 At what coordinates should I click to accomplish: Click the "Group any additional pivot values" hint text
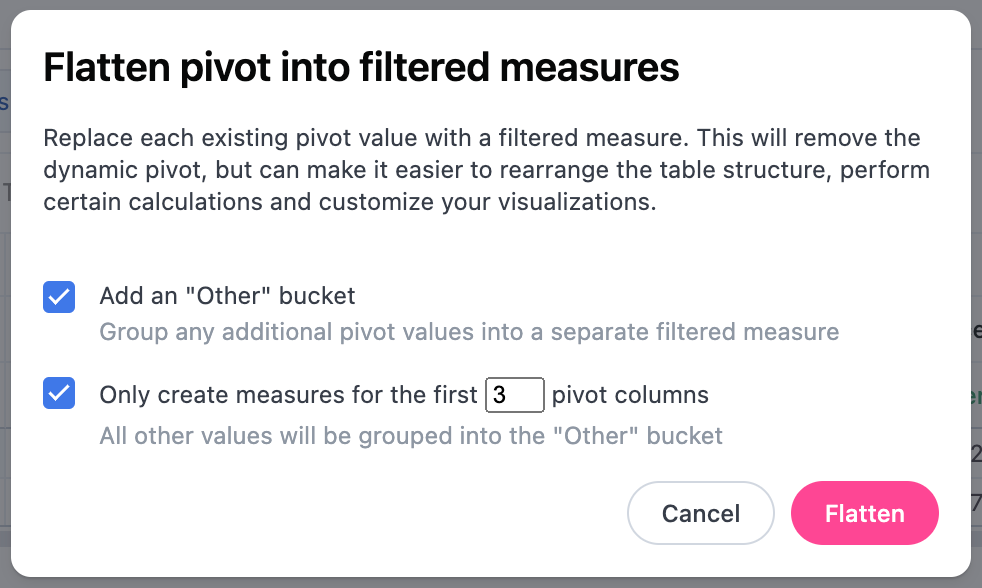[468, 331]
